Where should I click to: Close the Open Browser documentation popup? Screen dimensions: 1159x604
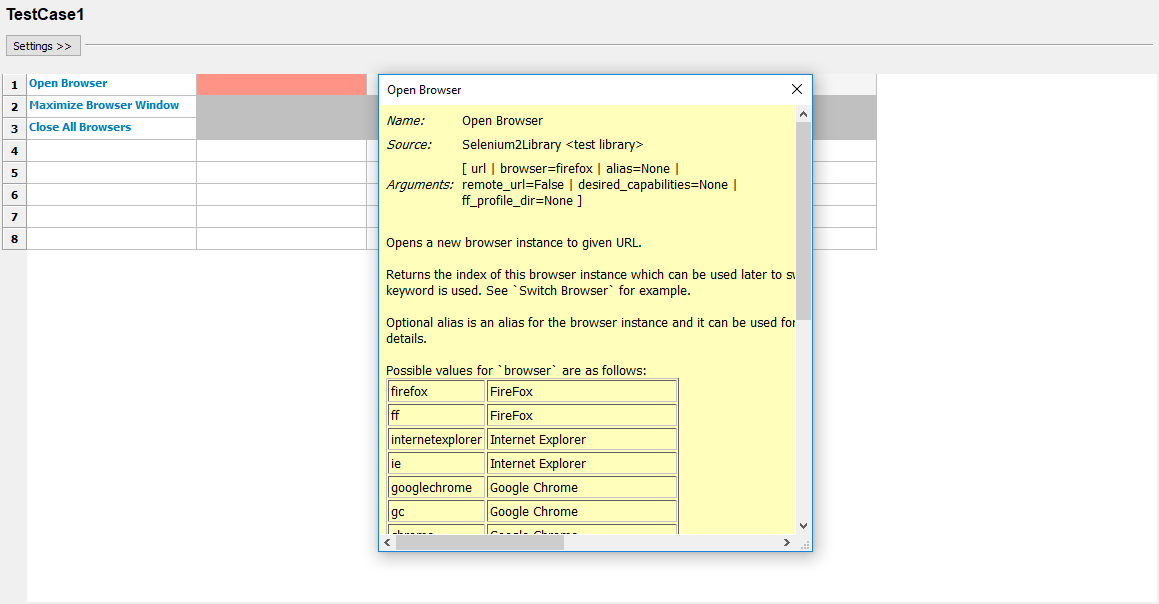click(796, 89)
